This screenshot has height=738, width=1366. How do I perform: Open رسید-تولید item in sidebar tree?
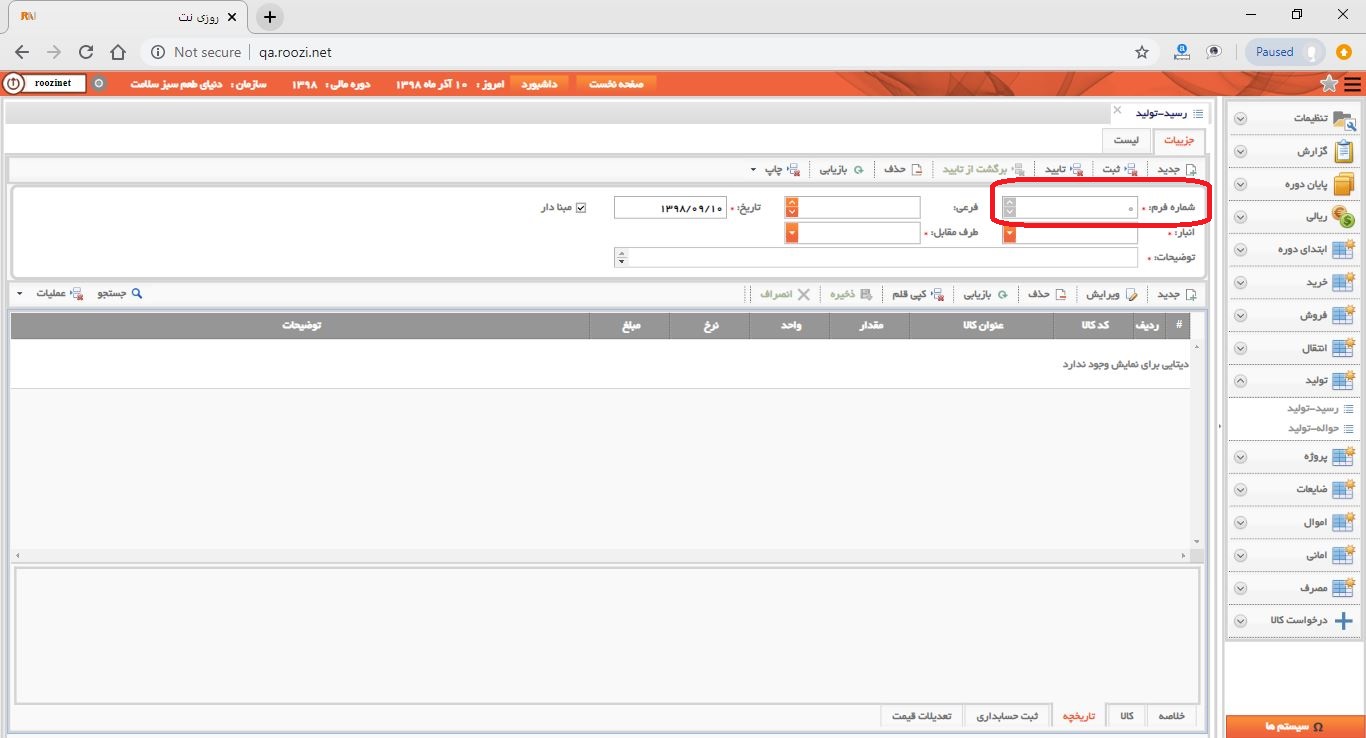(1320, 409)
